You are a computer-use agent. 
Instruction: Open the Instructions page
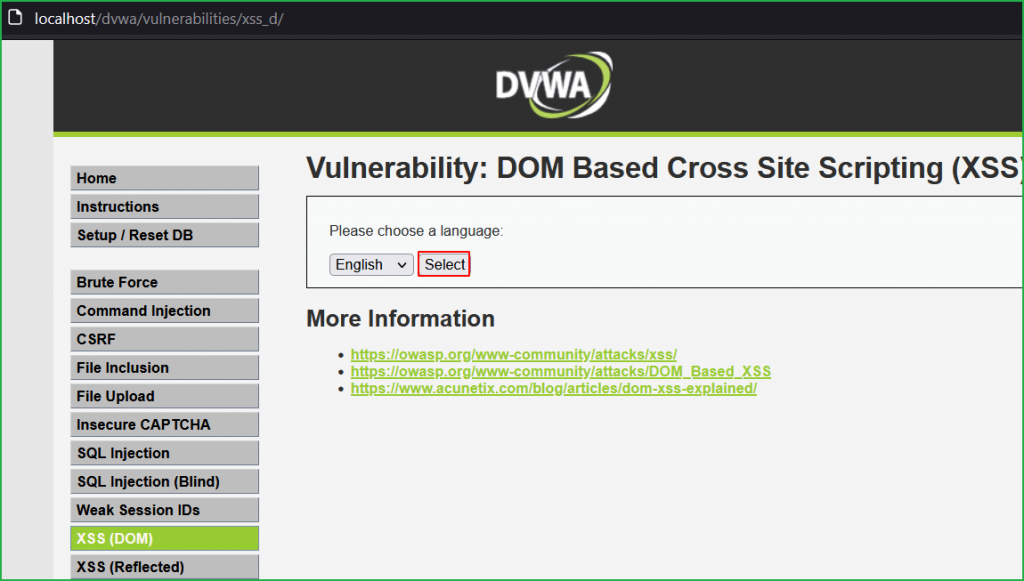165,207
